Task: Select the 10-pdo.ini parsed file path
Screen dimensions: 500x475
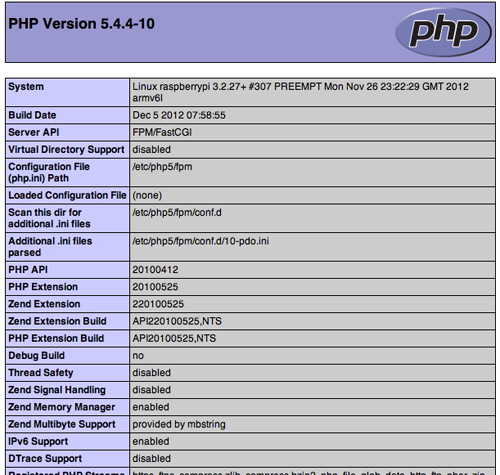Action: pos(201,241)
